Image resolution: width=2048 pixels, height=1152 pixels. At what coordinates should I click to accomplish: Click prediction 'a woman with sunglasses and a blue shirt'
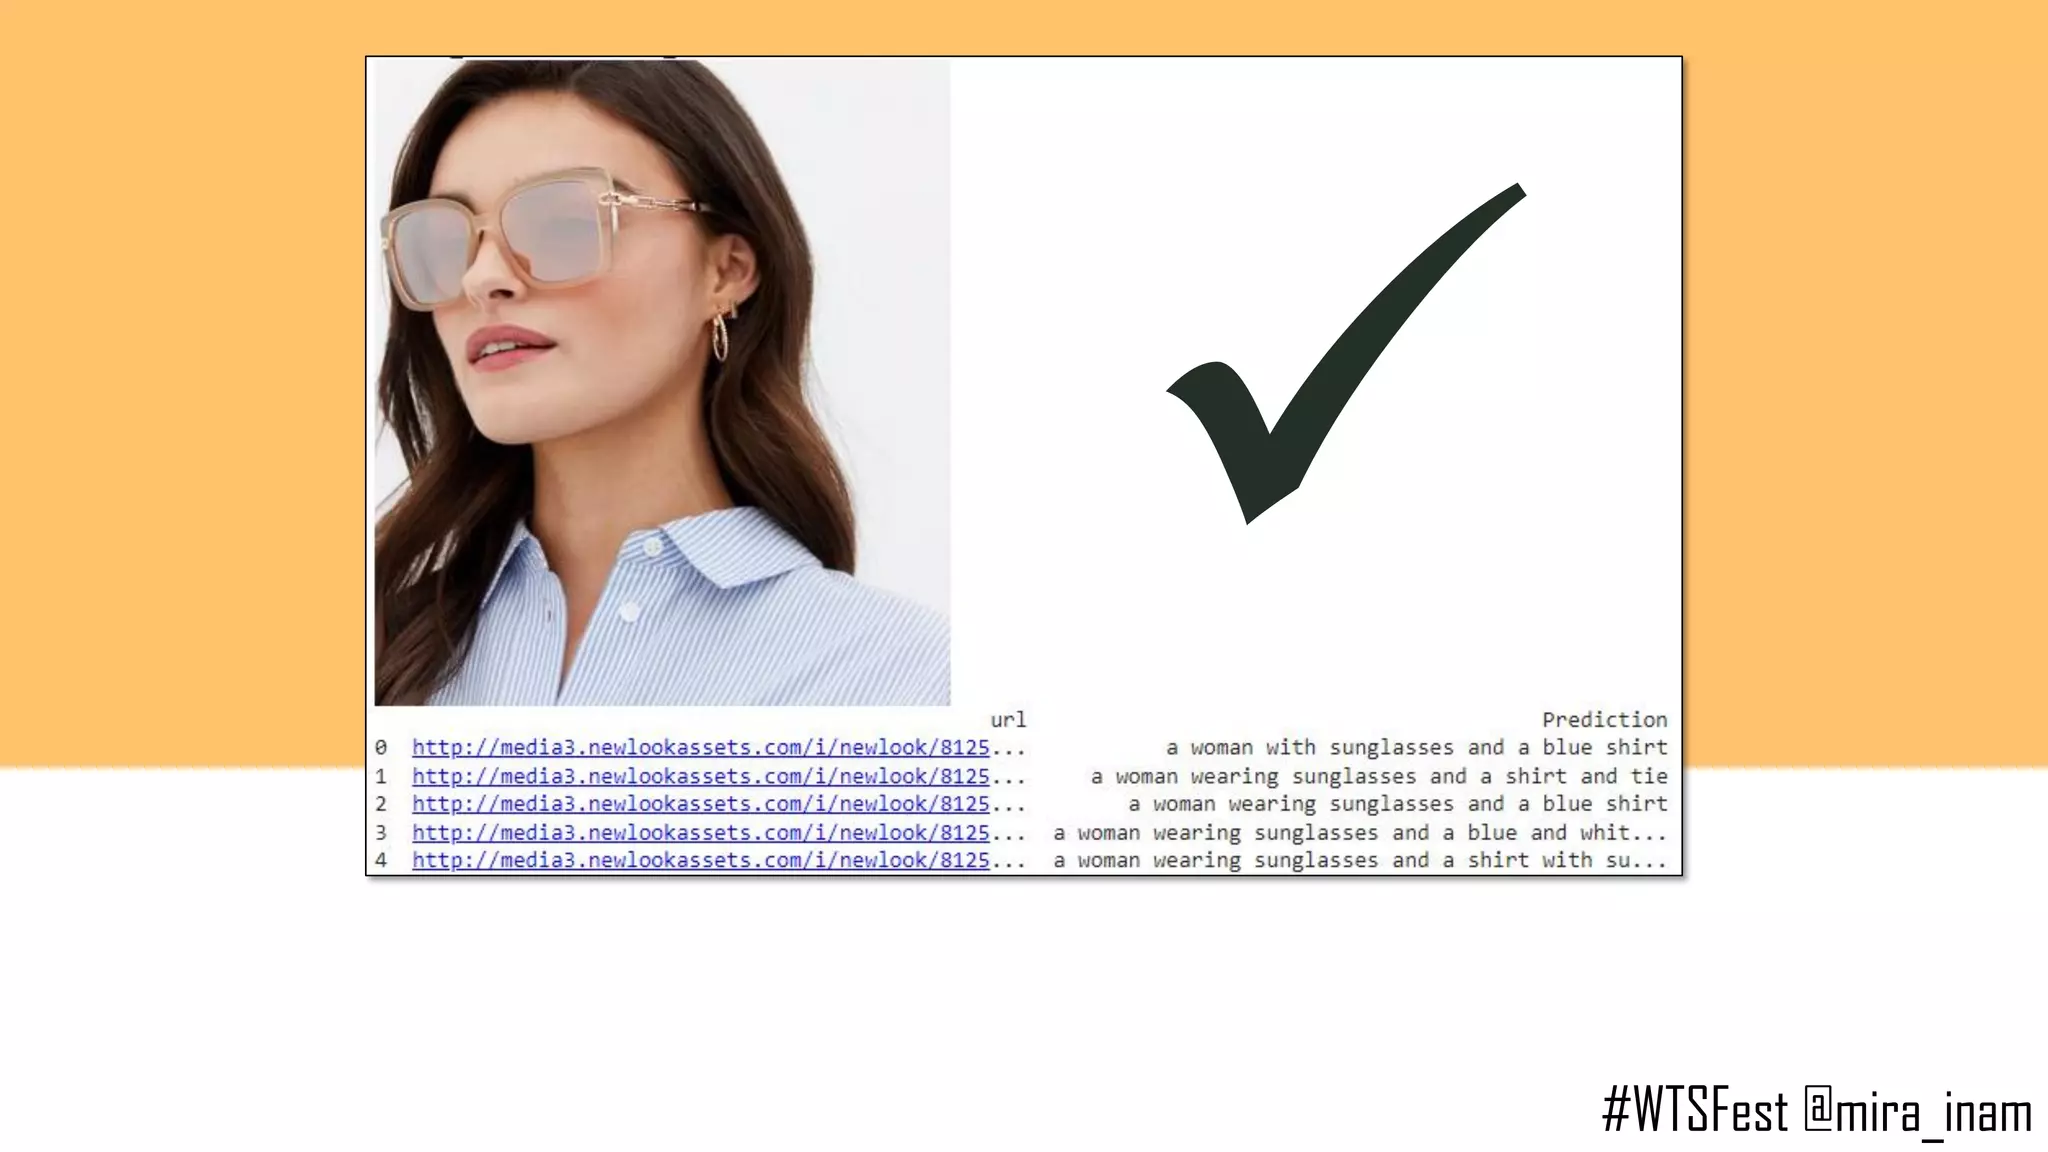1416,748
